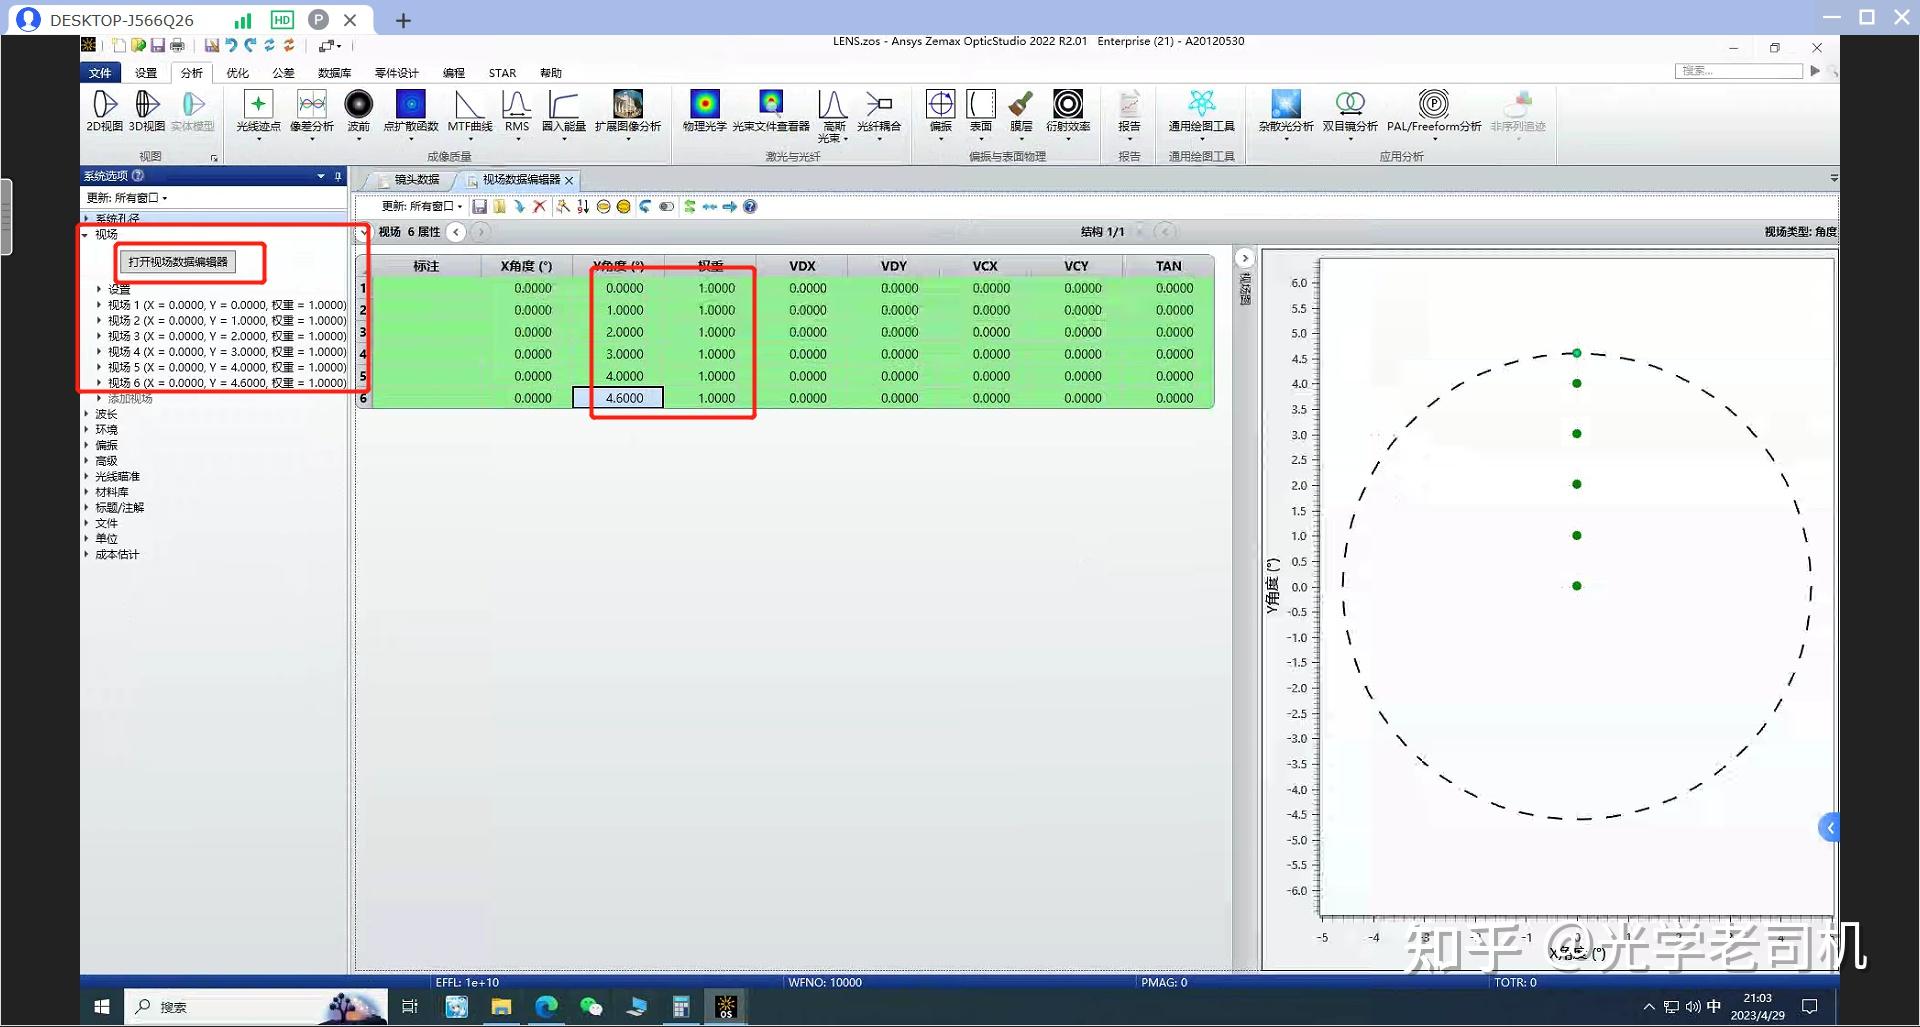The image size is (1920, 1027).
Task: Open File Explorer from taskbar
Action: (x=501, y=1006)
